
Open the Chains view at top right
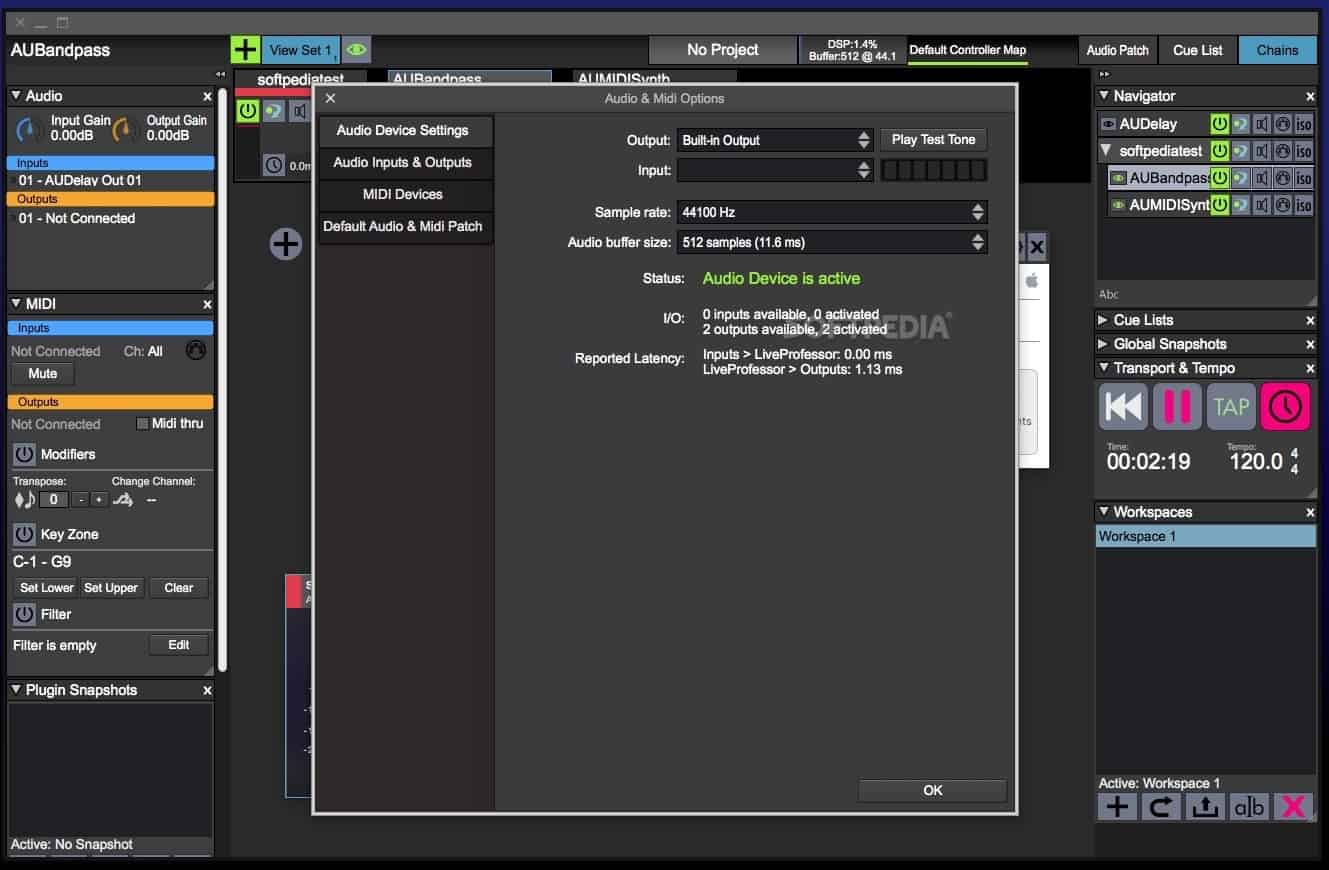[1277, 49]
